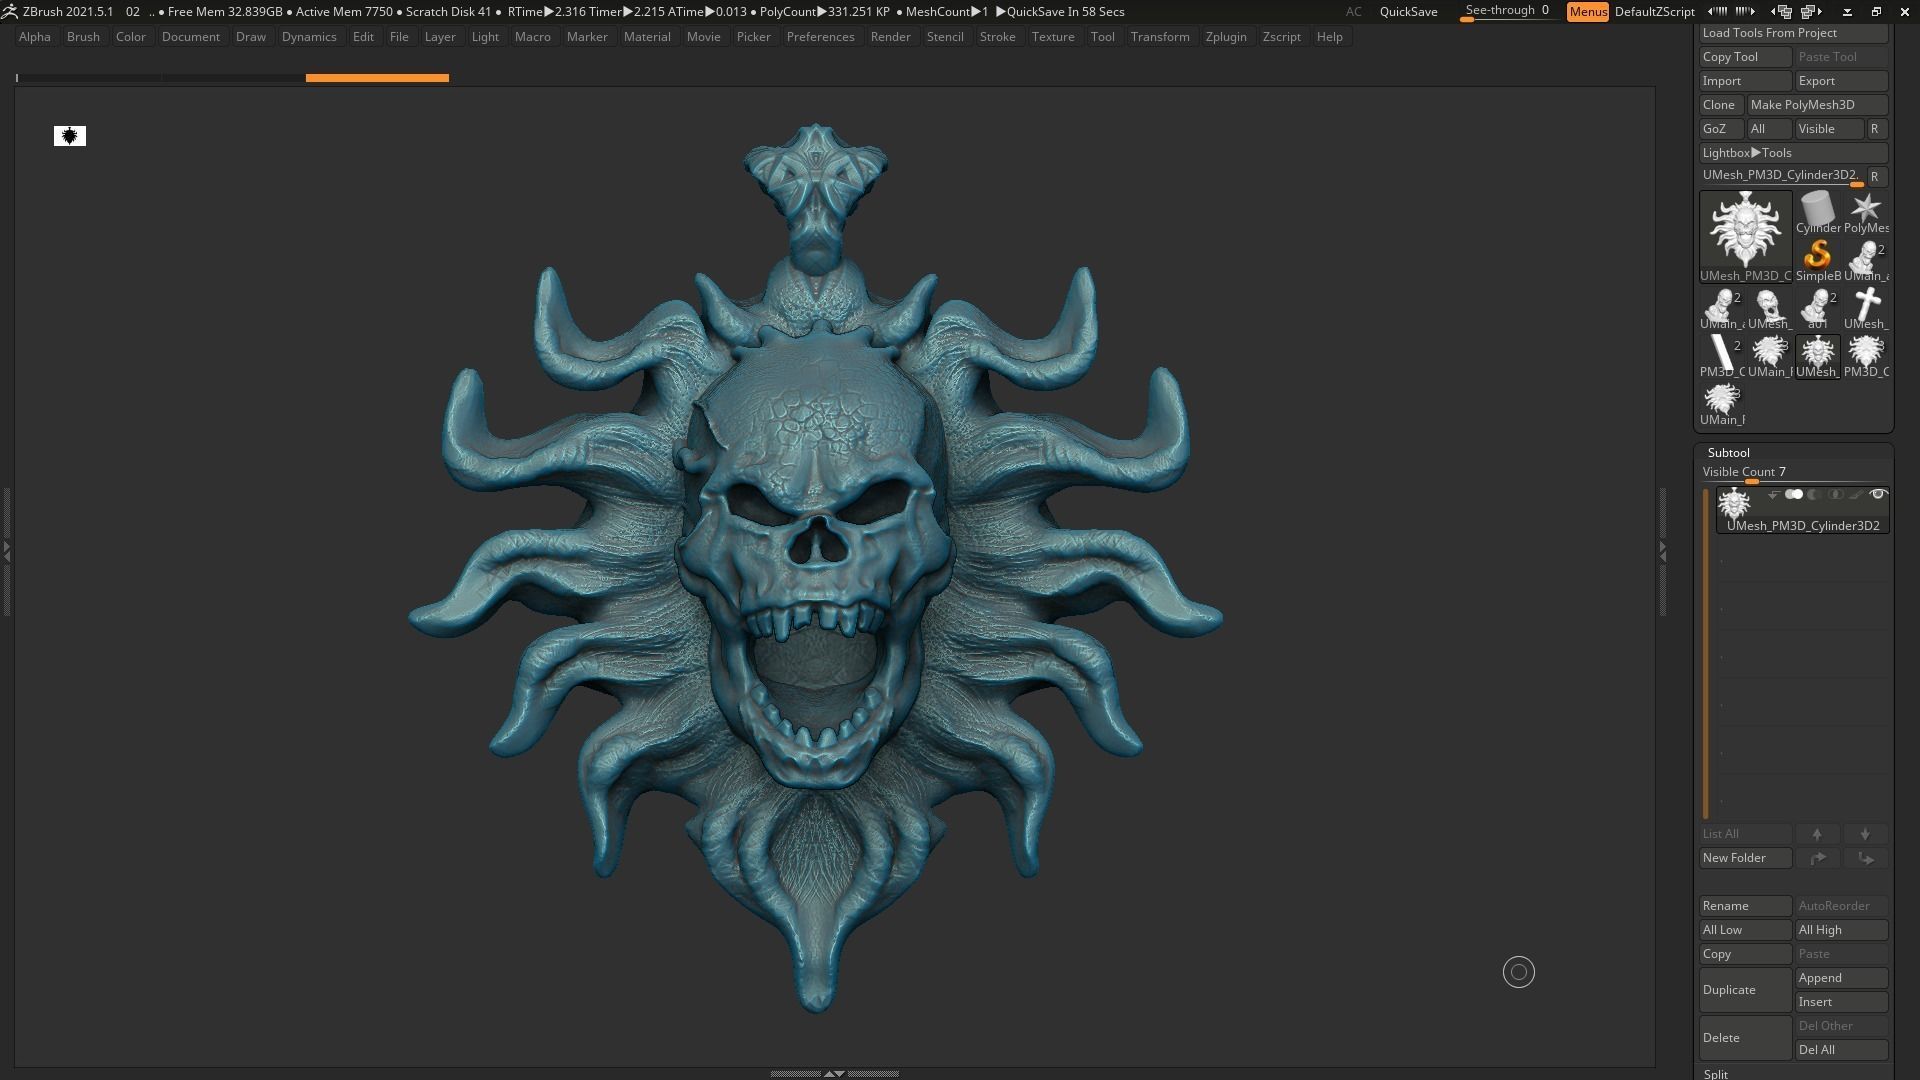This screenshot has height=1080, width=1920.
Task: Load next UI layout icon
Action: (x=1811, y=12)
